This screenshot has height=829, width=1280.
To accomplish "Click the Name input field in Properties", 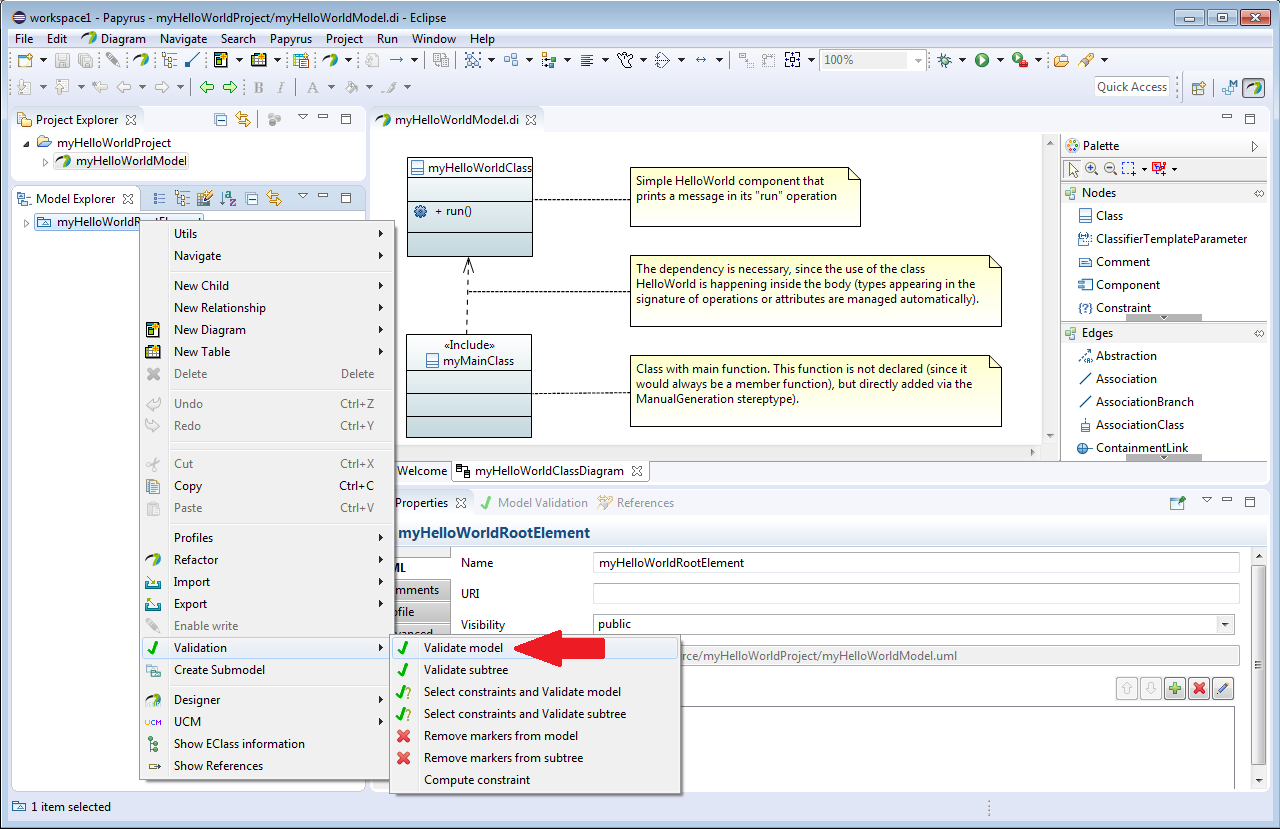I will point(916,563).
